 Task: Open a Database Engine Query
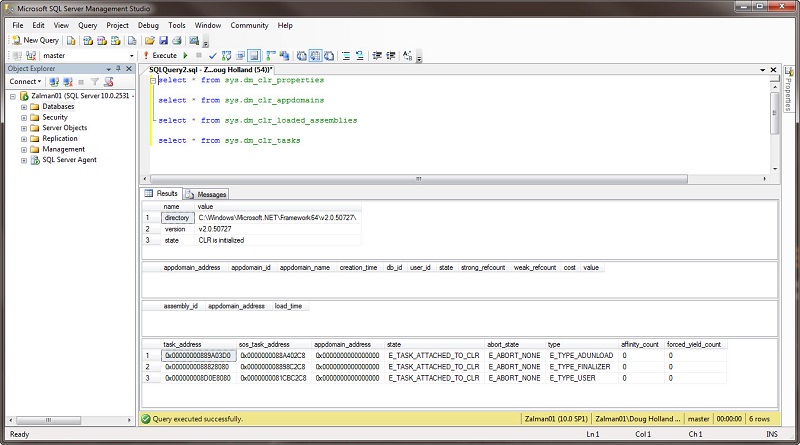[x=71, y=40]
